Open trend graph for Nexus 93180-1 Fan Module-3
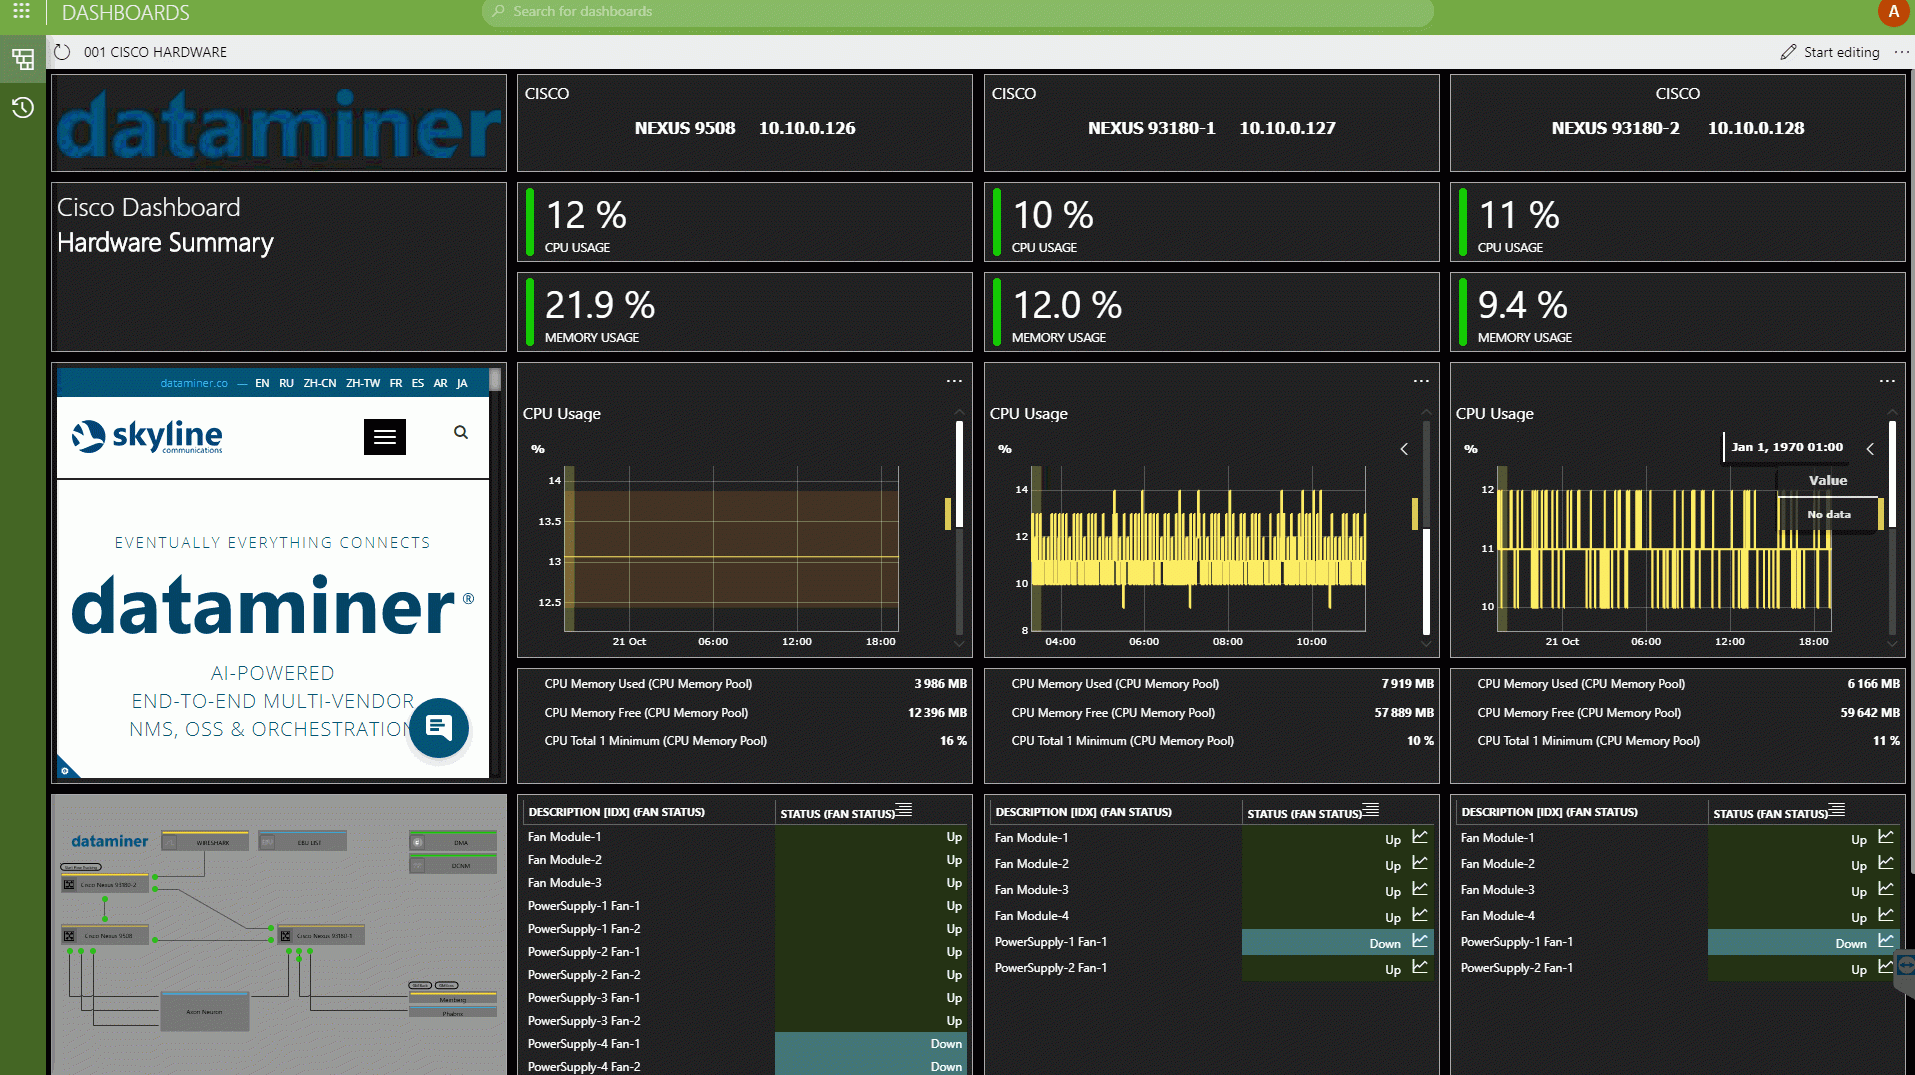Screen dimensions: 1915x1075 (1420, 888)
